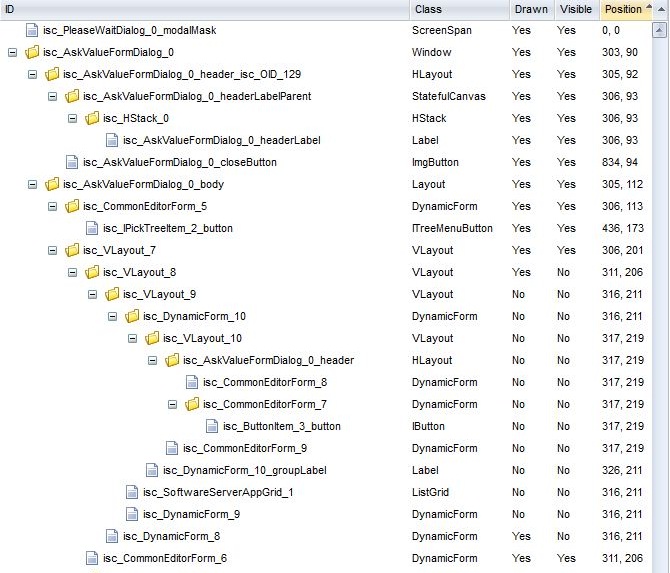
Task: Click the file icon of isc_IPickTreeItem_2_button
Action: tap(92, 228)
